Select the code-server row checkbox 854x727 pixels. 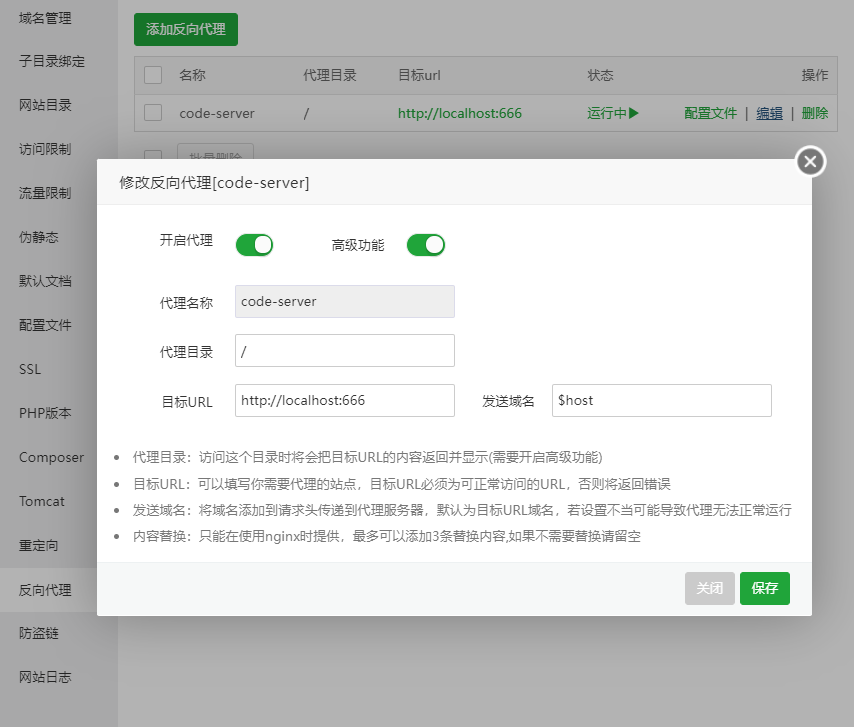(x=153, y=113)
